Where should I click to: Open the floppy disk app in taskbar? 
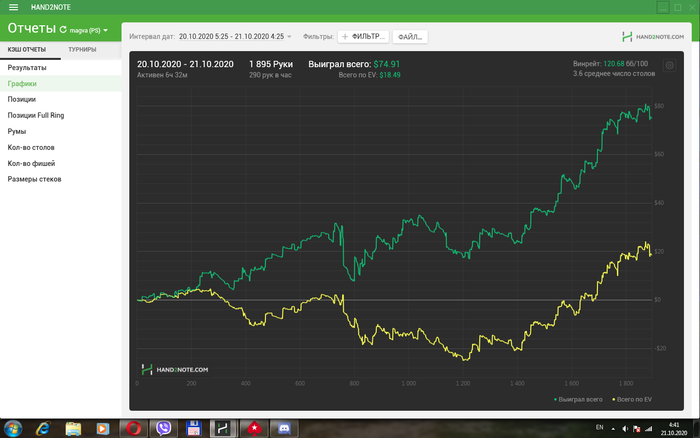click(x=194, y=429)
